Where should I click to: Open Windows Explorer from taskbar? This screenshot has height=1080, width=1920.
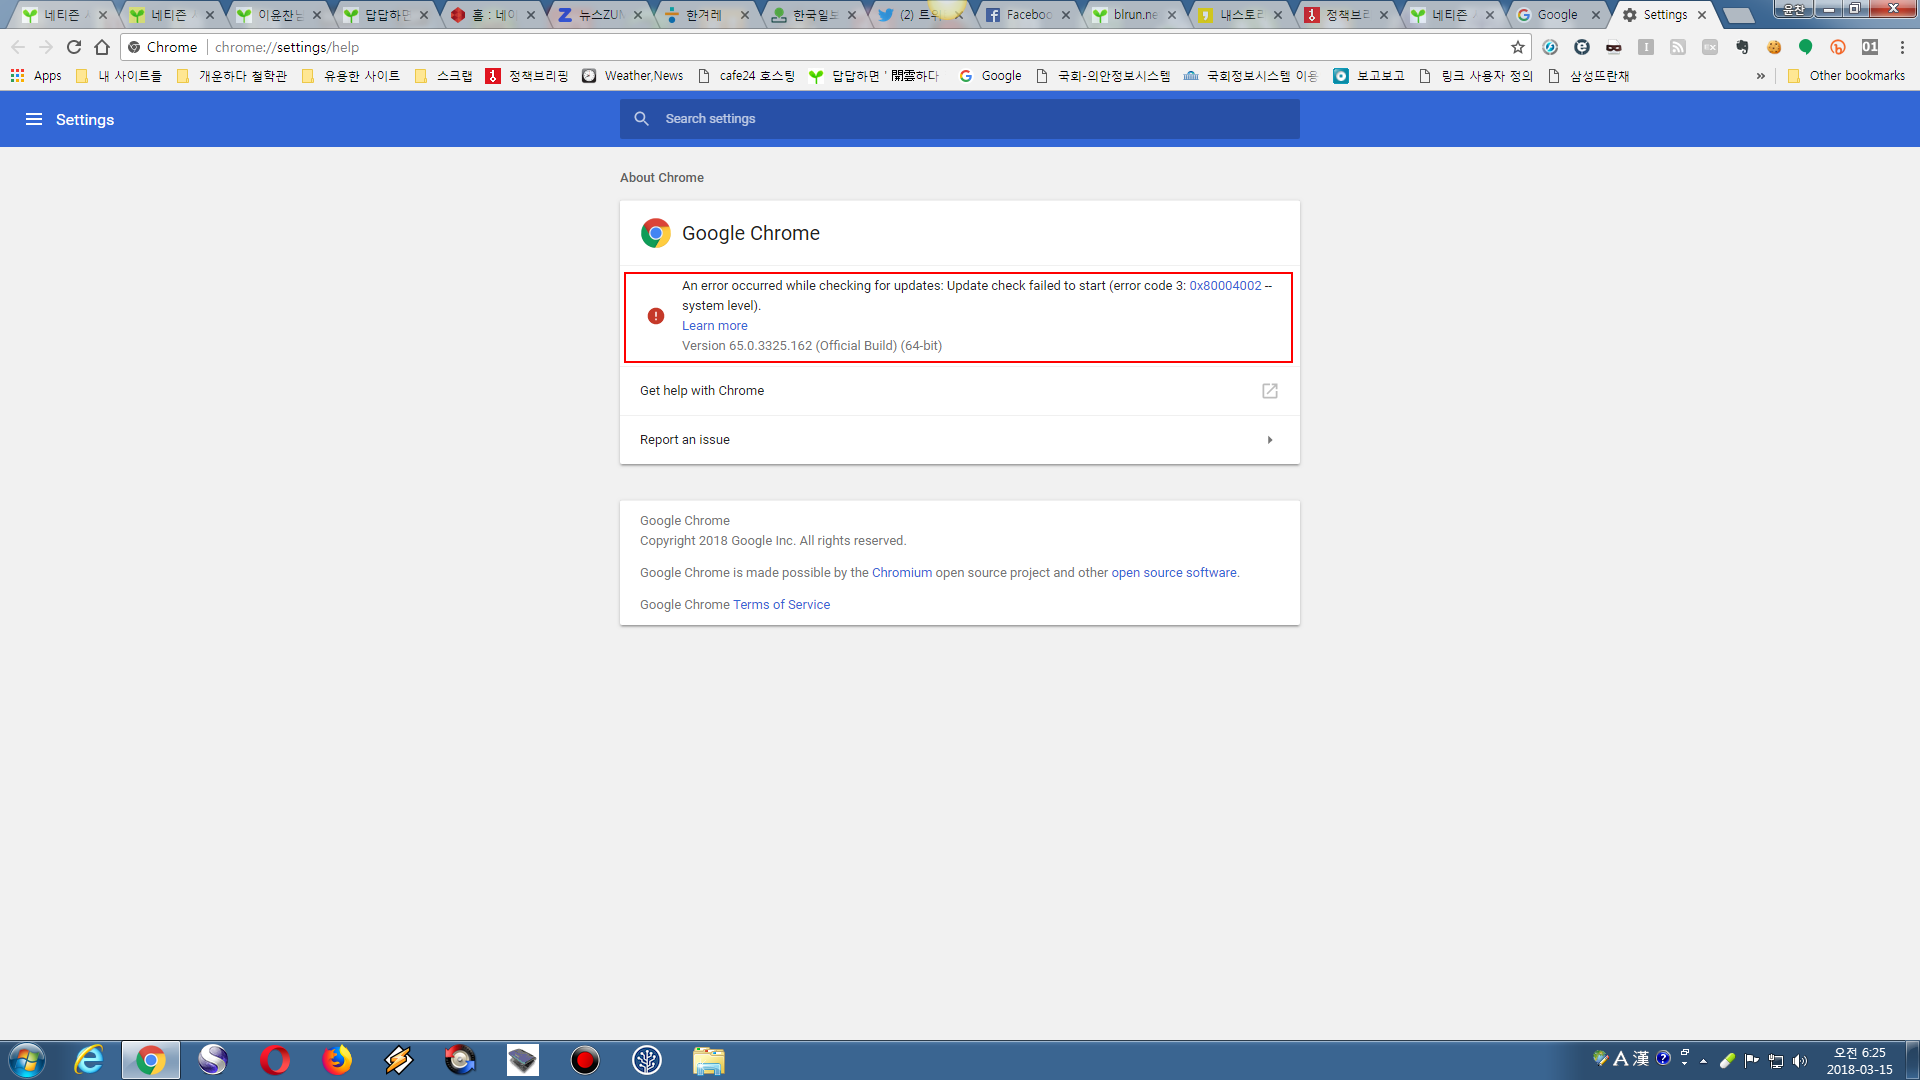pos(709,1060)
